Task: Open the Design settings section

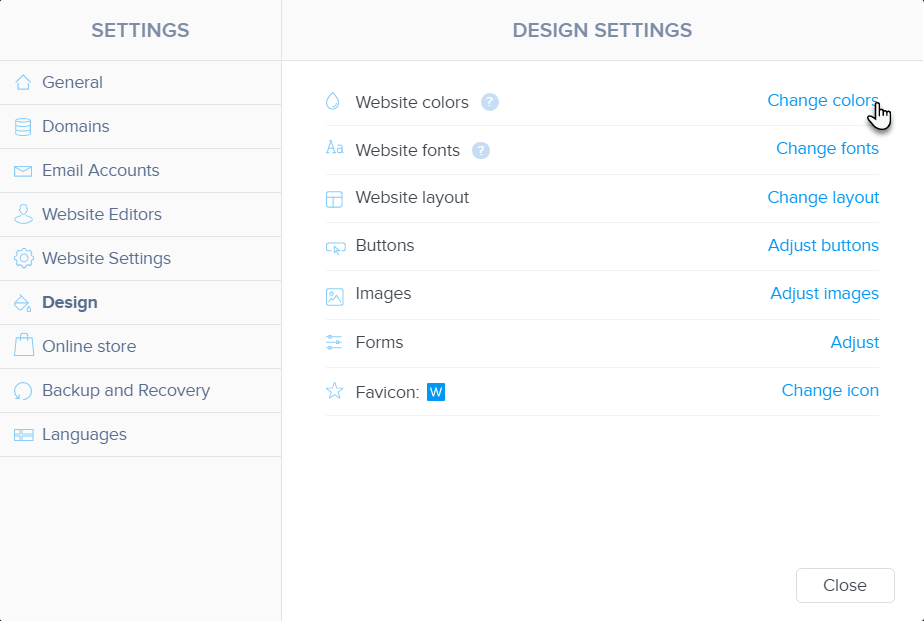Action: click(70, 303)
